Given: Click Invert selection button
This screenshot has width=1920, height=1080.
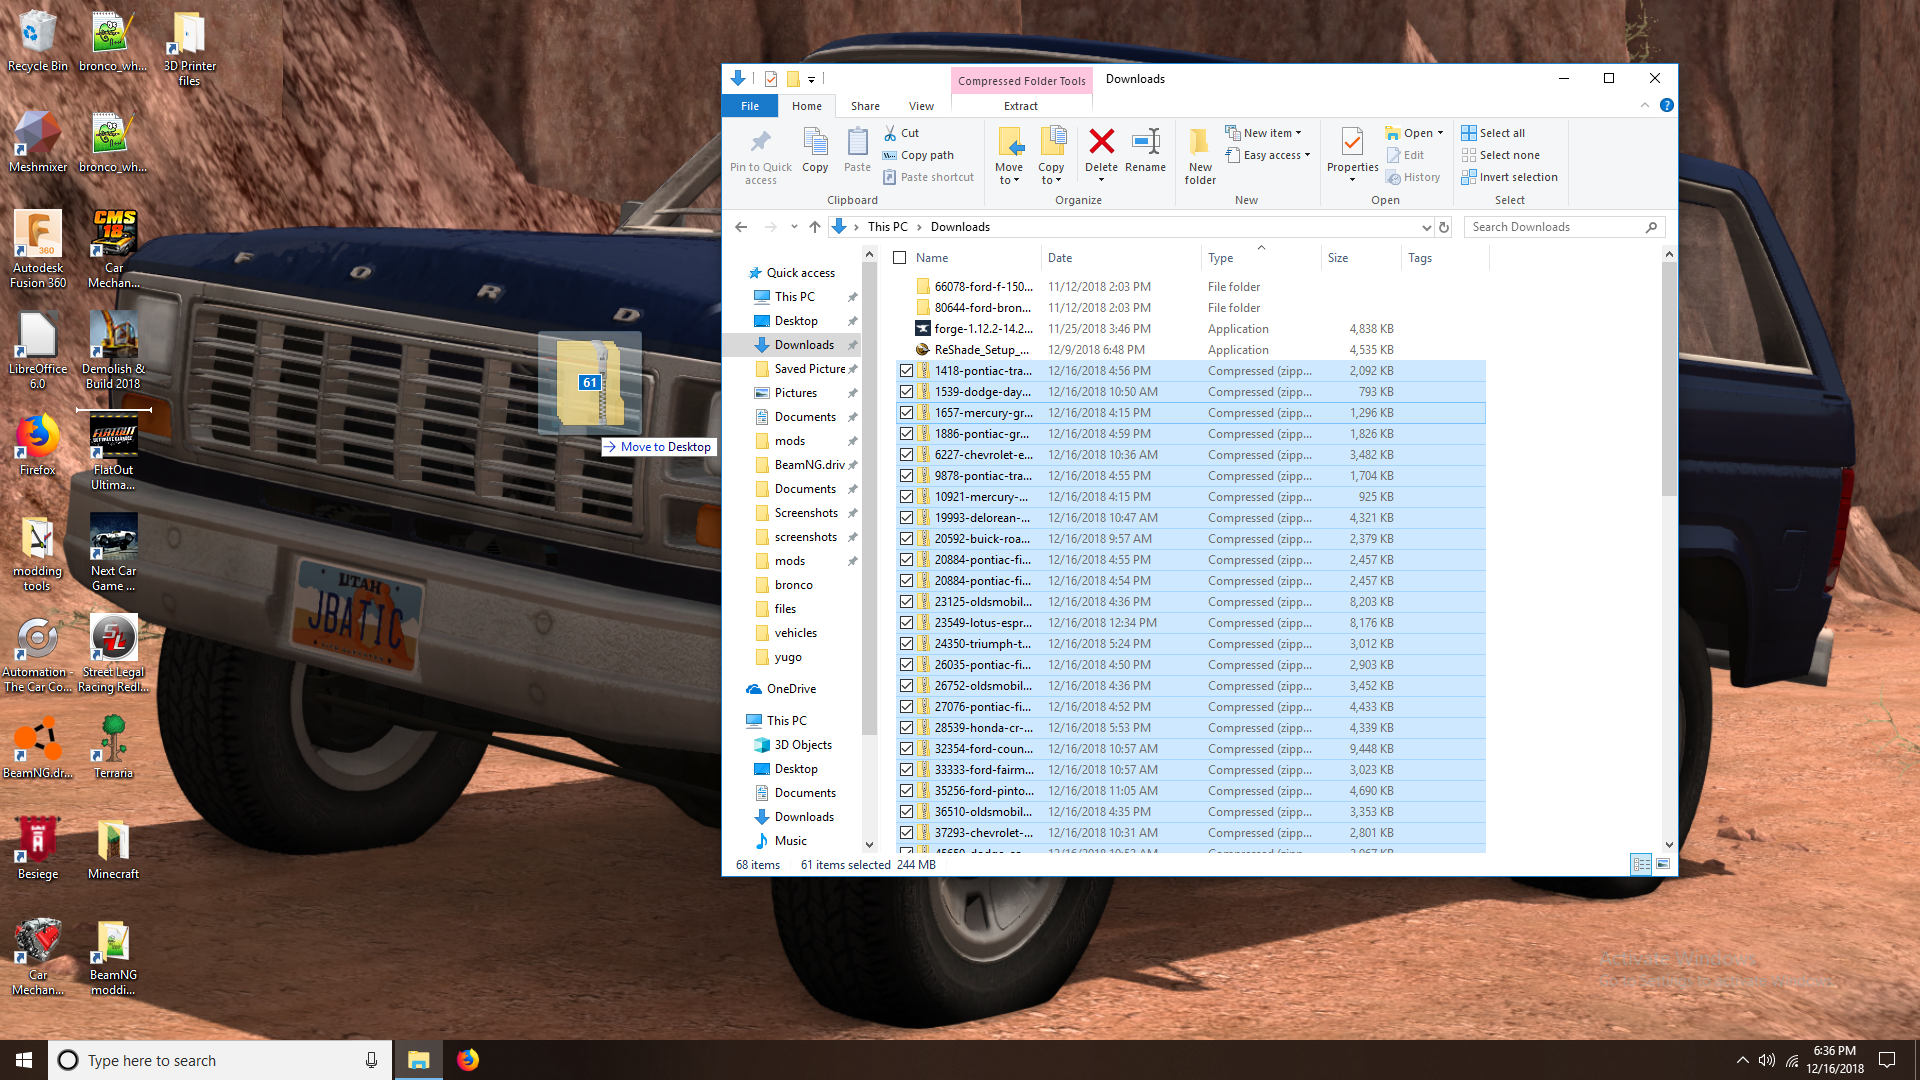Looking at the screenshot, I should (1510, 177).
